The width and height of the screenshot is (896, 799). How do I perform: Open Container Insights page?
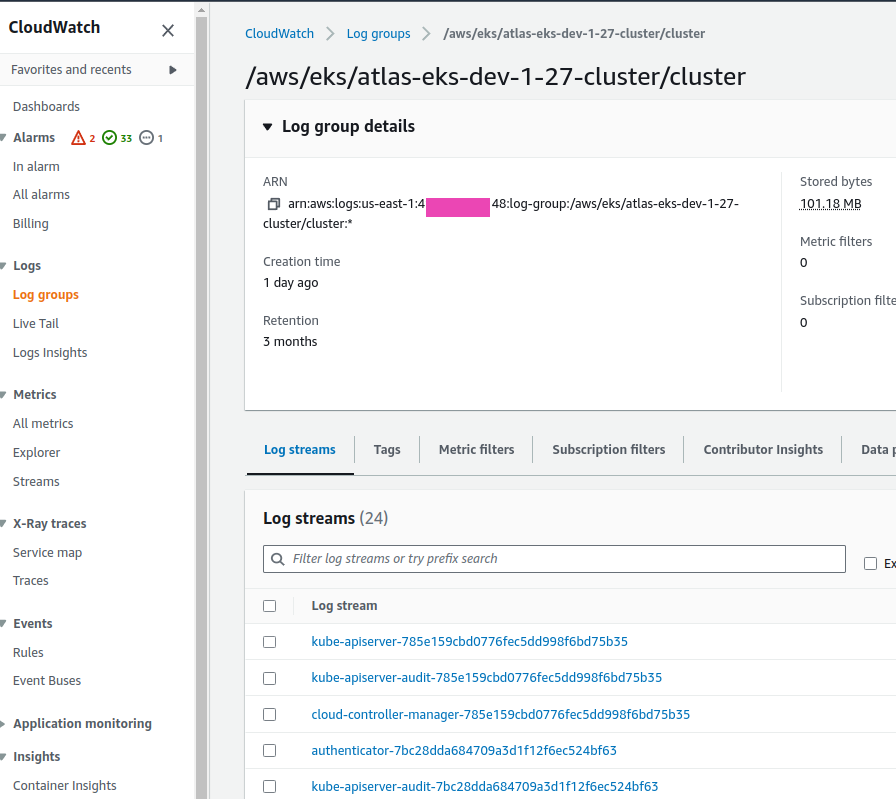[65, 786]
